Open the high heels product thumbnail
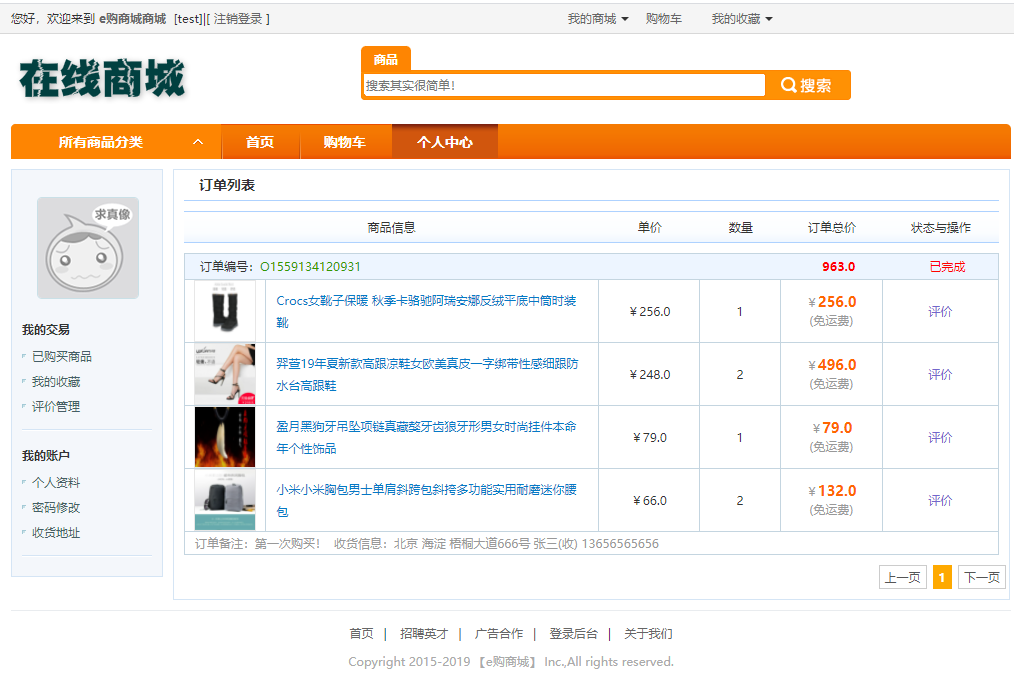This screenshot has height=686, width=1014. tap(225, 374)
